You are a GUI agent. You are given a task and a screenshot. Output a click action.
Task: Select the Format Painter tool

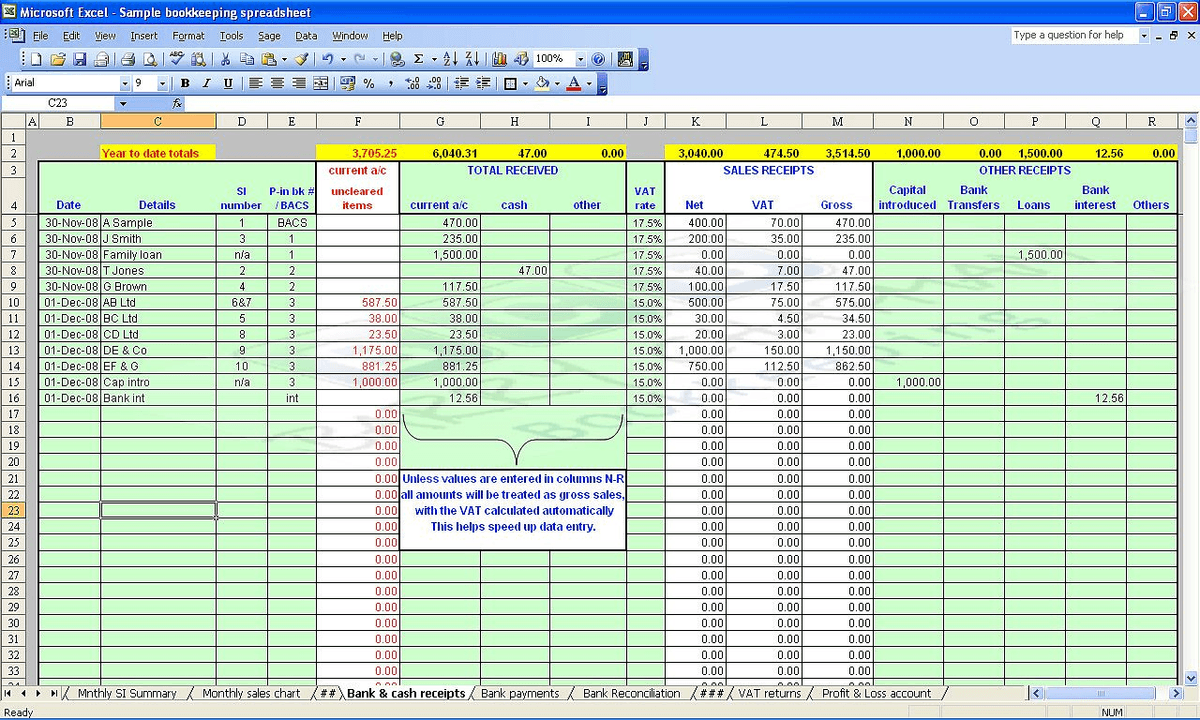(301, 59)
